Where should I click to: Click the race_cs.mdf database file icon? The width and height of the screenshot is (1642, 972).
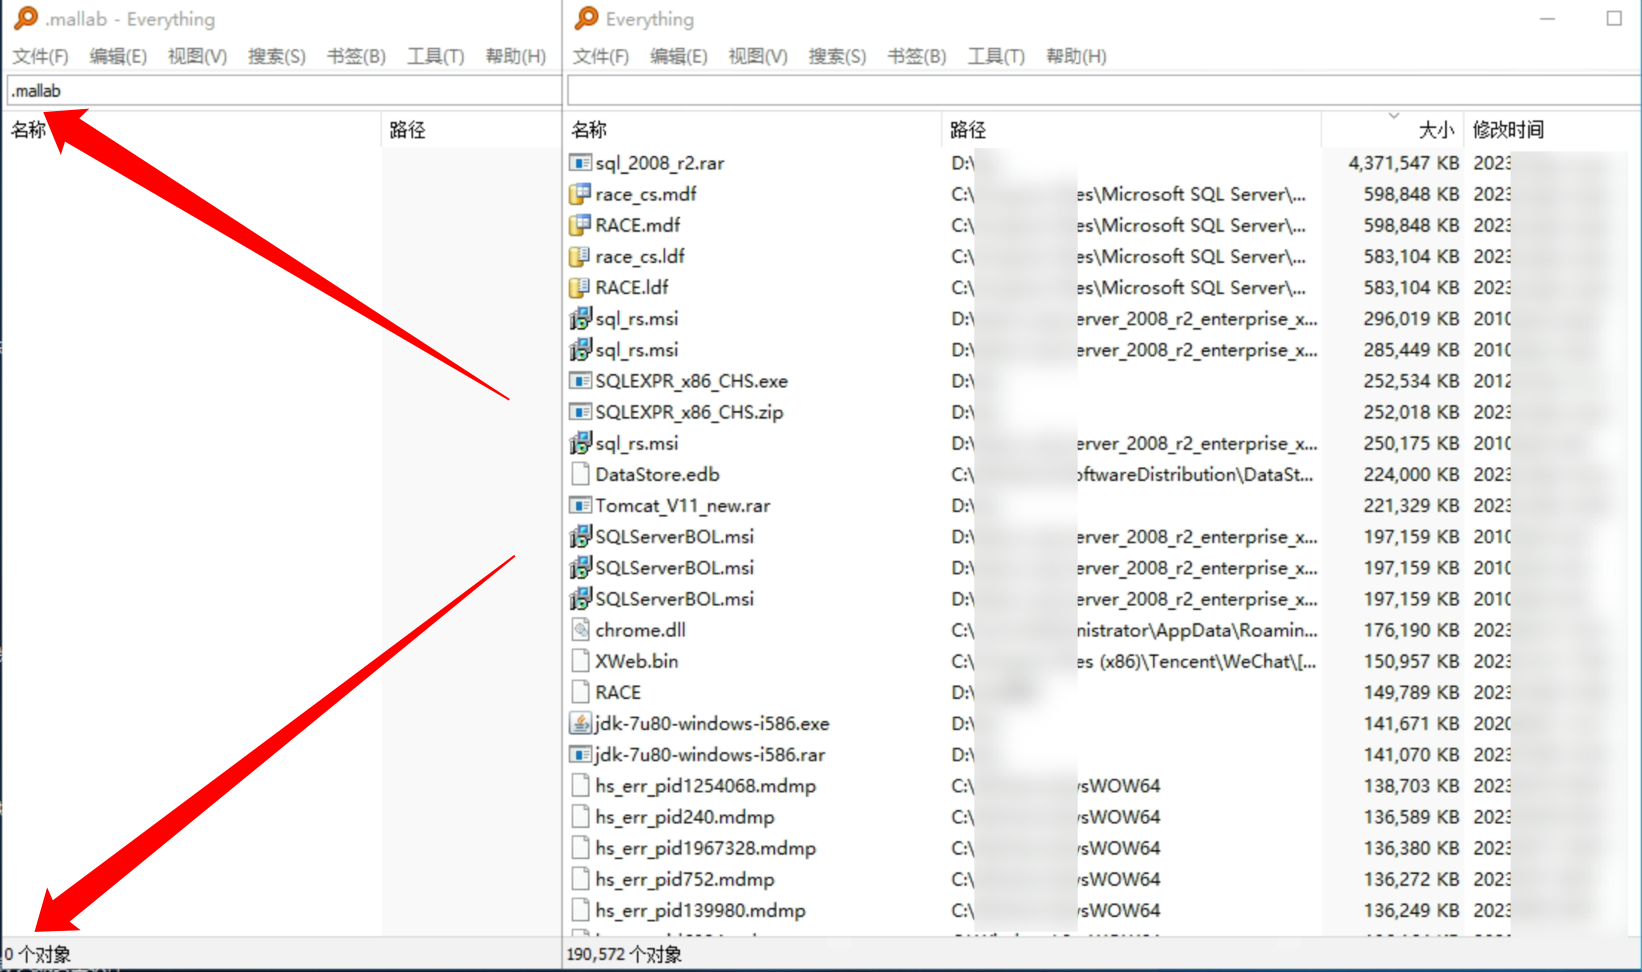[580, 193]
